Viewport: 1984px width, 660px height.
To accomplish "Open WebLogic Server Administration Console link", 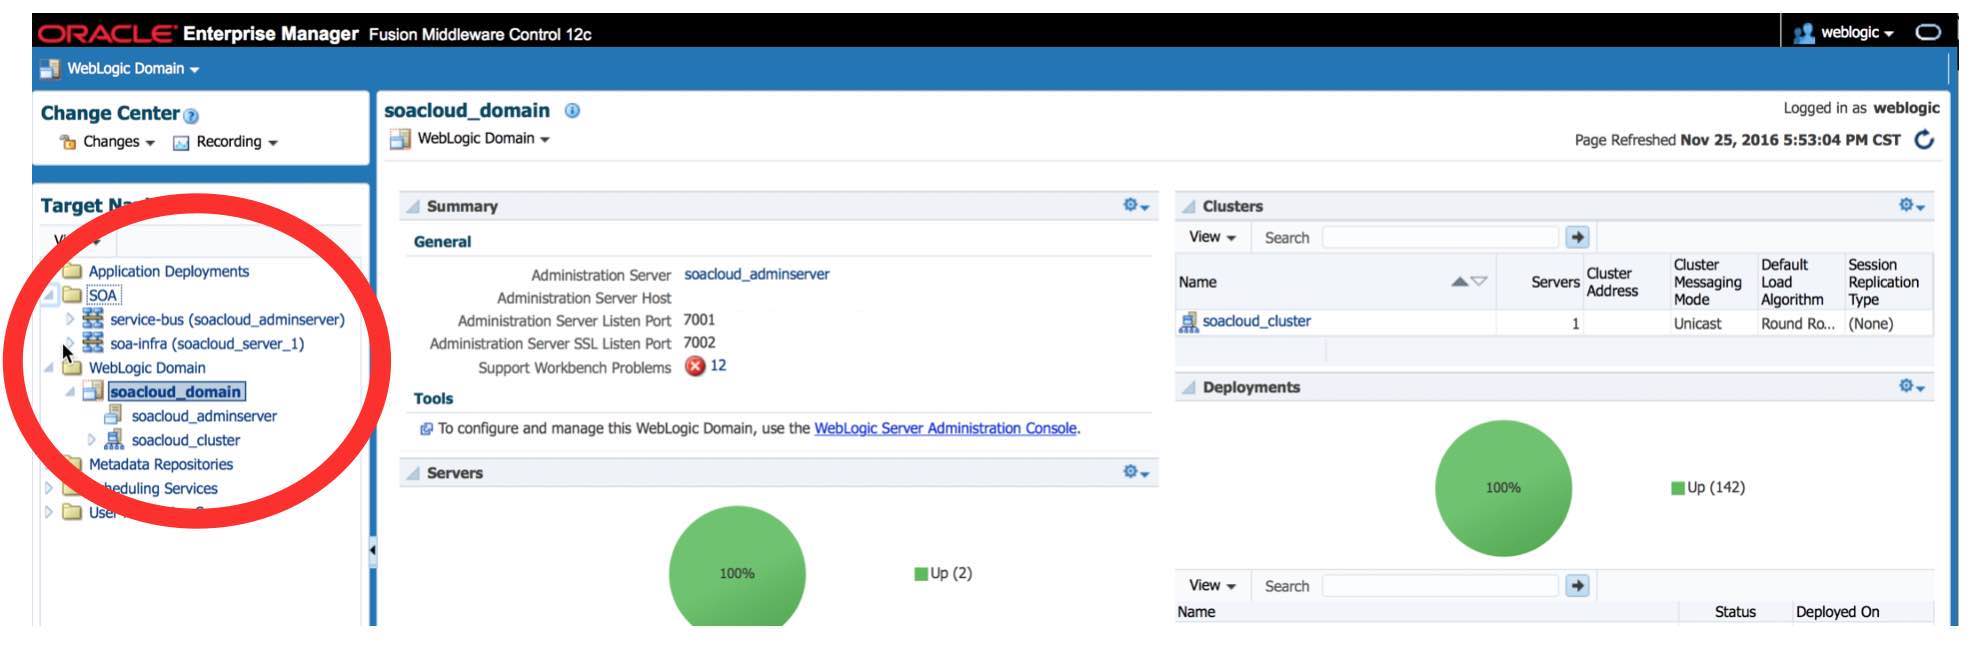I will 945,428.
